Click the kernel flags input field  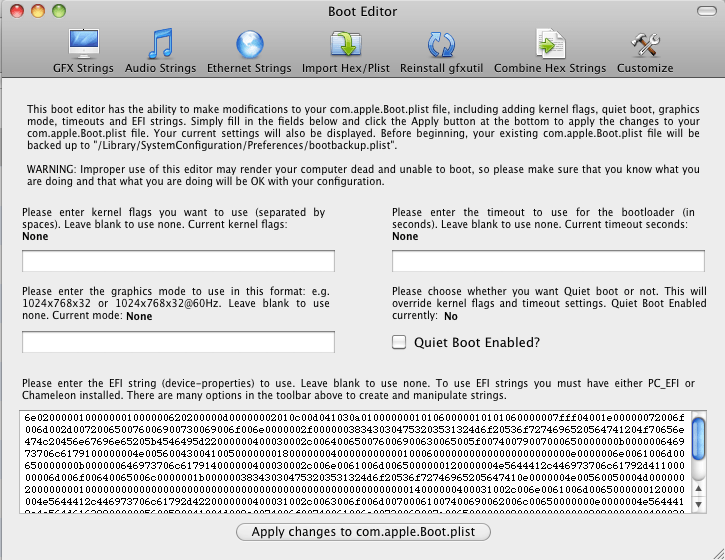178,261
